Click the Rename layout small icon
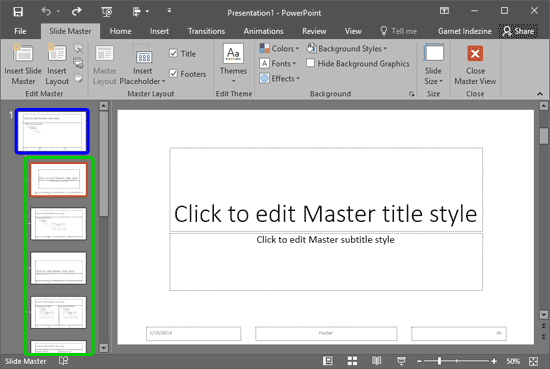The width and height of the screenshot is (550, 369). (x=78, y=63)
